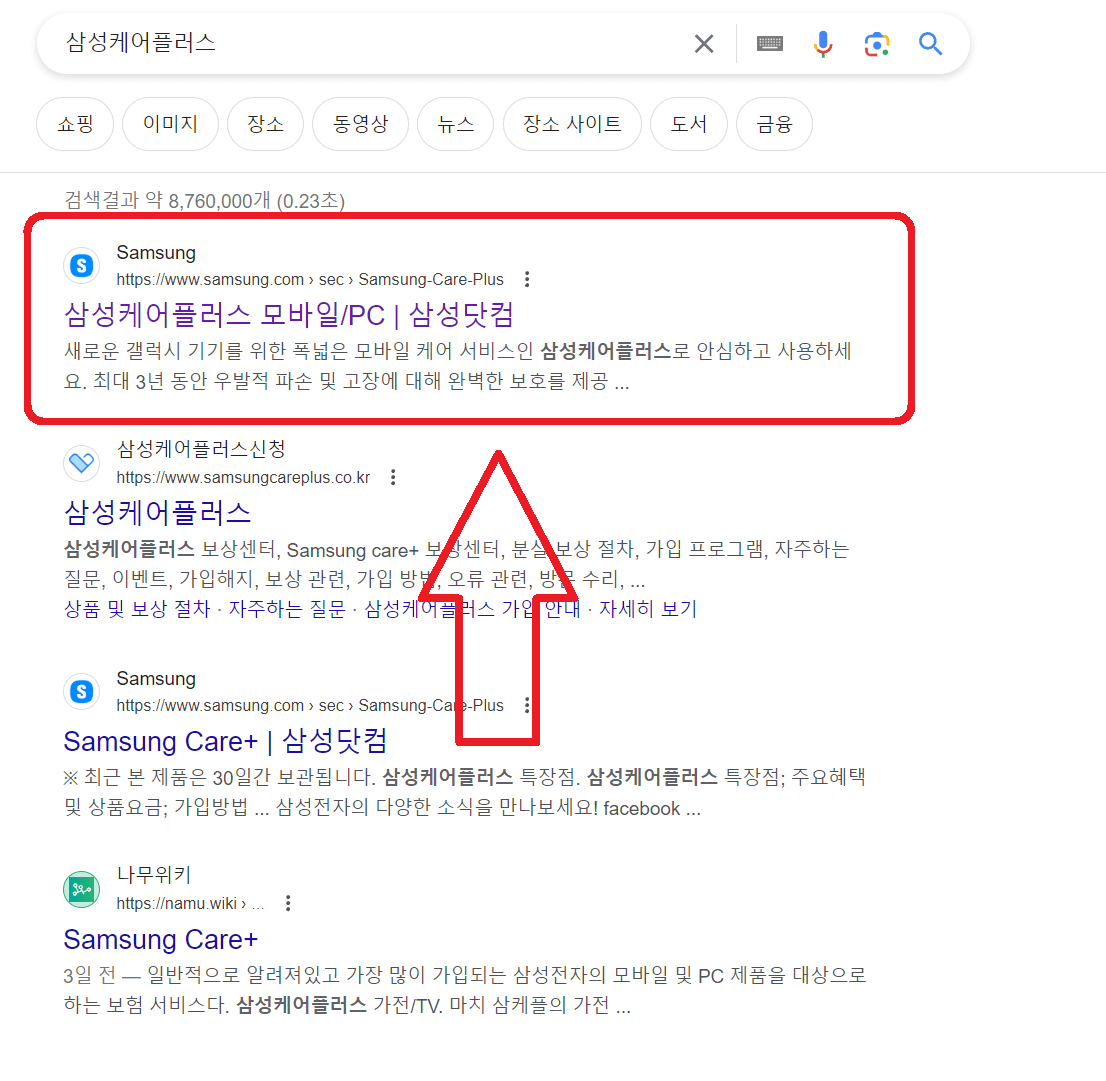Screen dimensions: 1106x1081
Task: Click the 나무위키 favicon next to its result
Action: point(81,888)
